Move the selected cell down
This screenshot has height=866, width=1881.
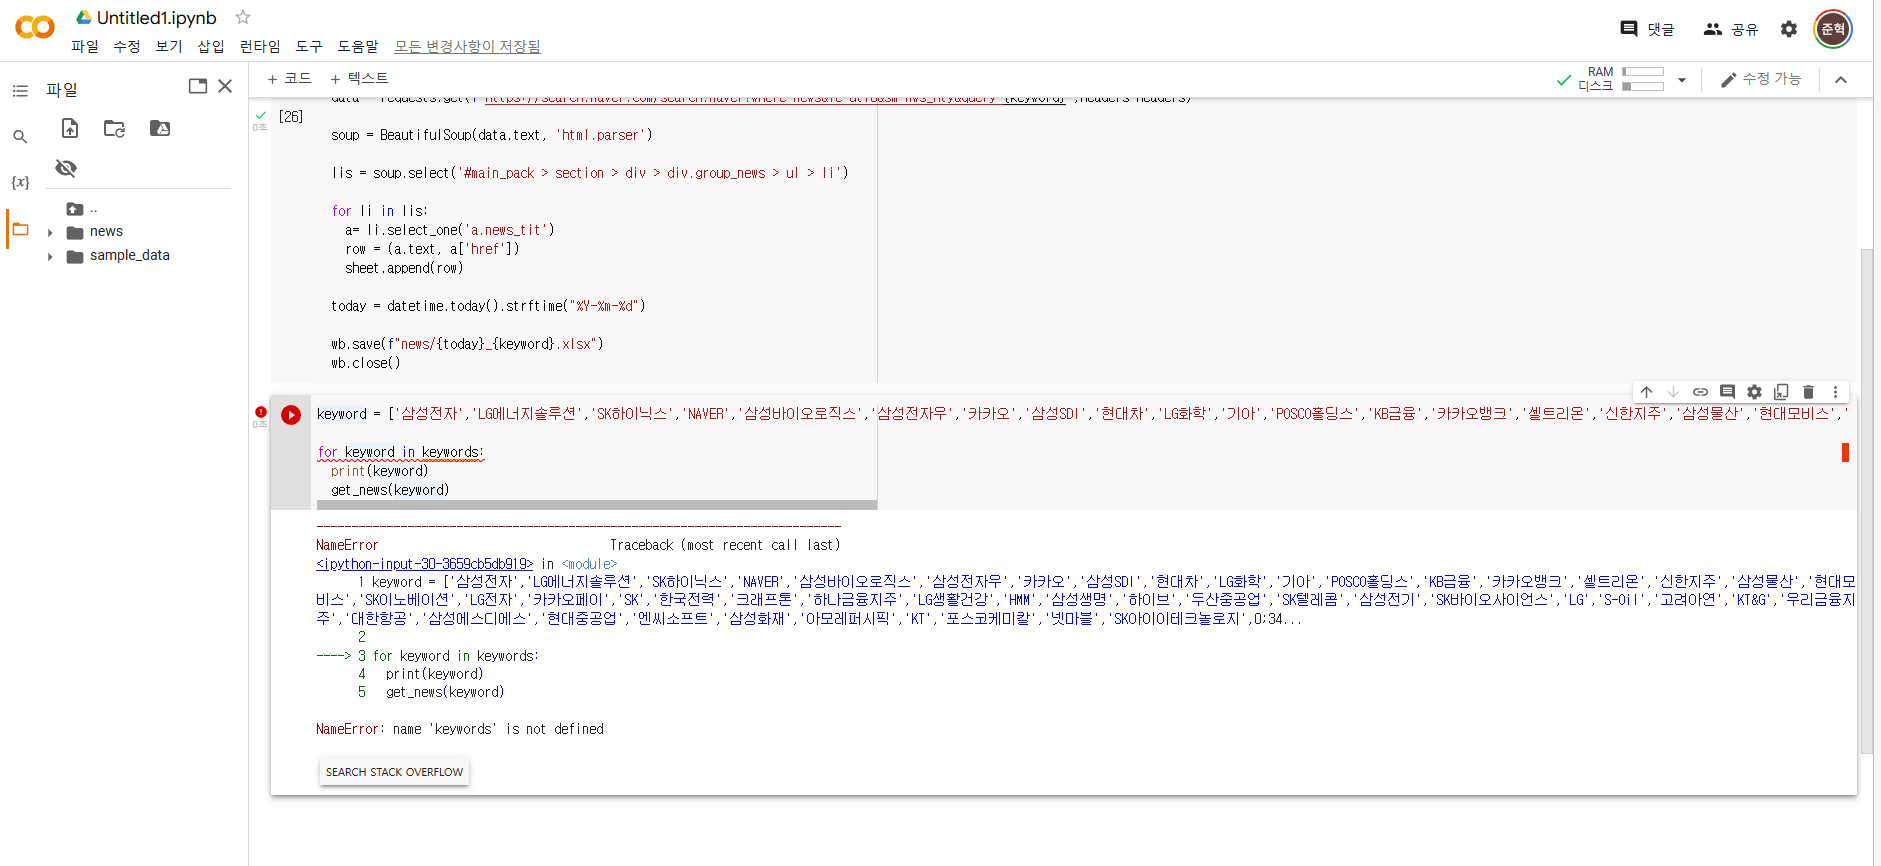point(1673,392)
